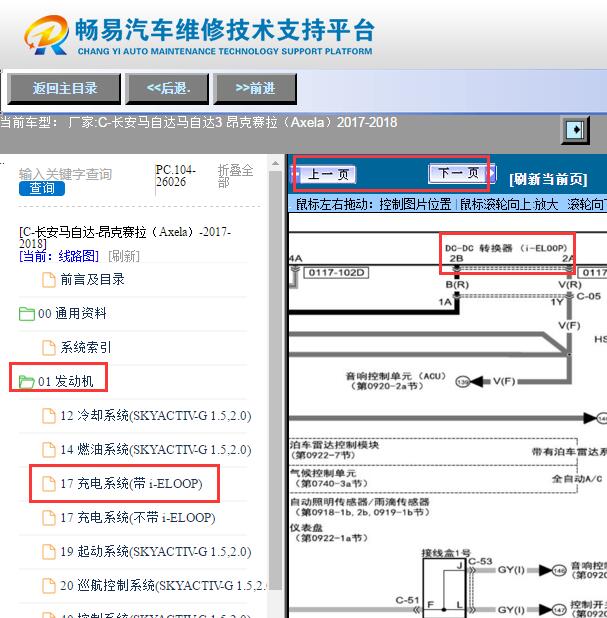Viewport: 607px width, 618px height.
Task: Click the C-53 connector label
Action: pos(480,561)
